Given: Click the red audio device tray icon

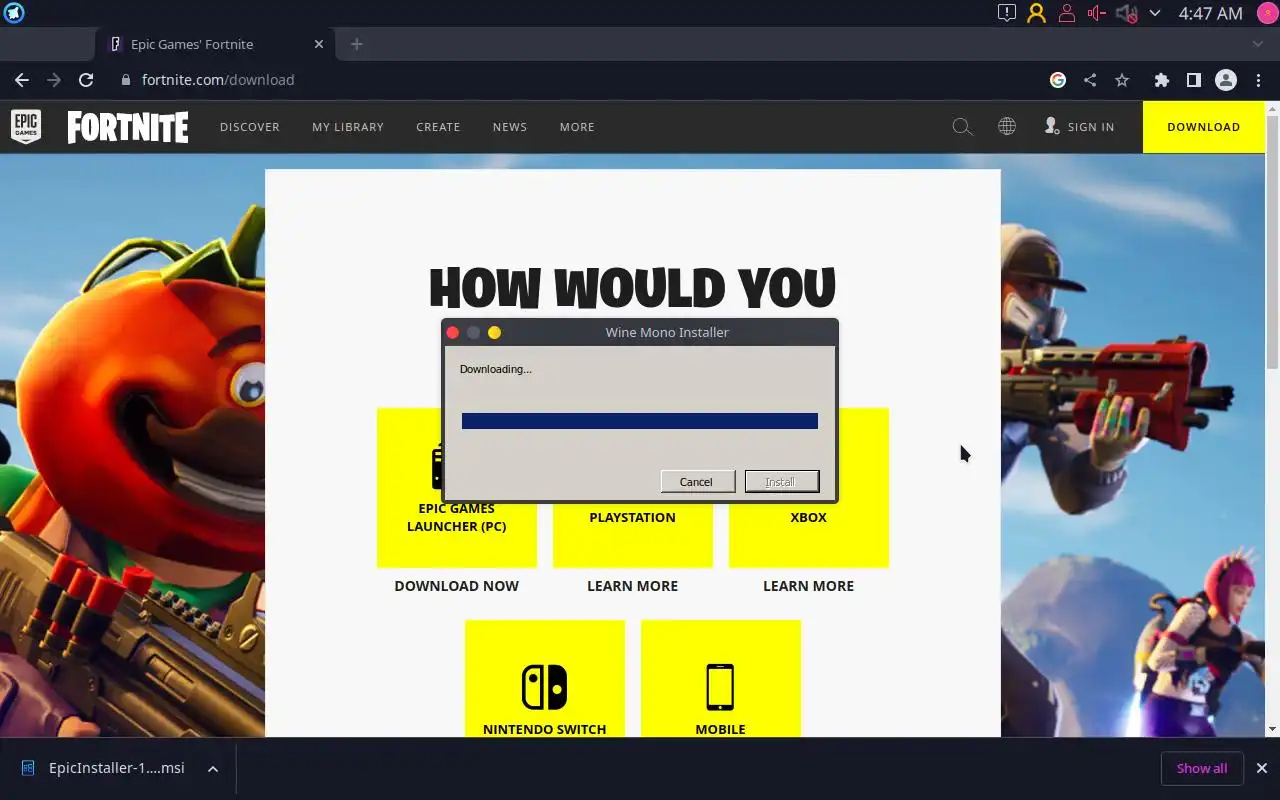Looking at the screenshot, I should [x=1097, y=13].
